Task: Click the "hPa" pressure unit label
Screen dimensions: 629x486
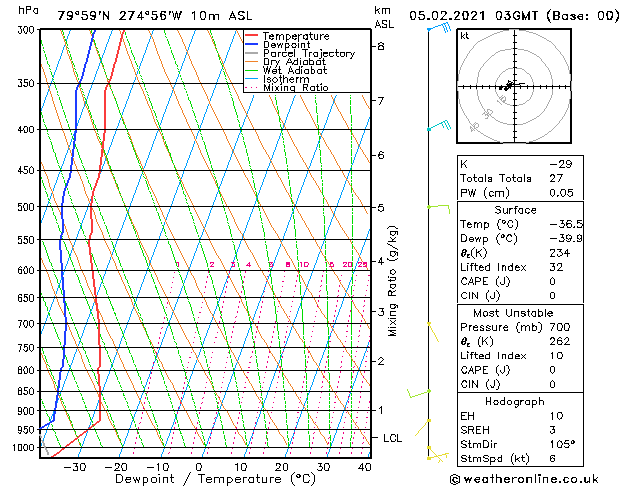Action: pos(28,11)
